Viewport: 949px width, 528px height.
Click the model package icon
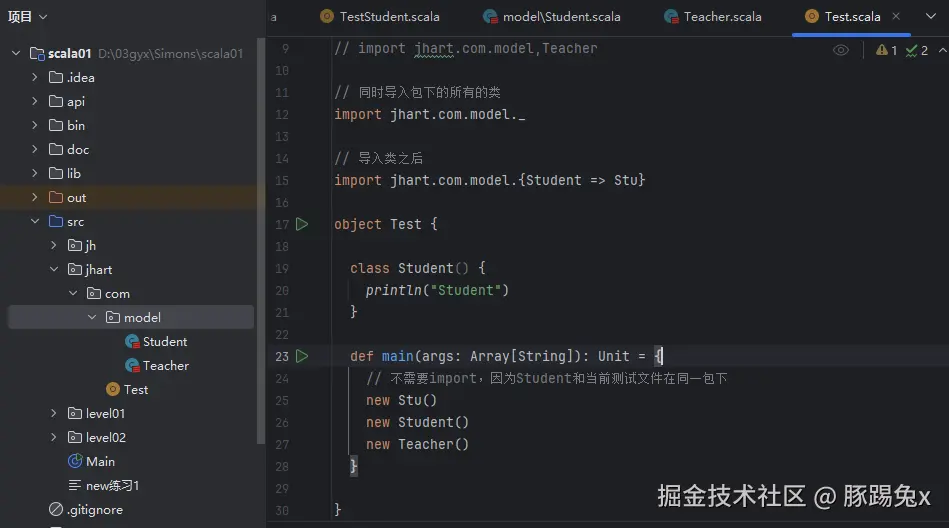click(113, 317)
